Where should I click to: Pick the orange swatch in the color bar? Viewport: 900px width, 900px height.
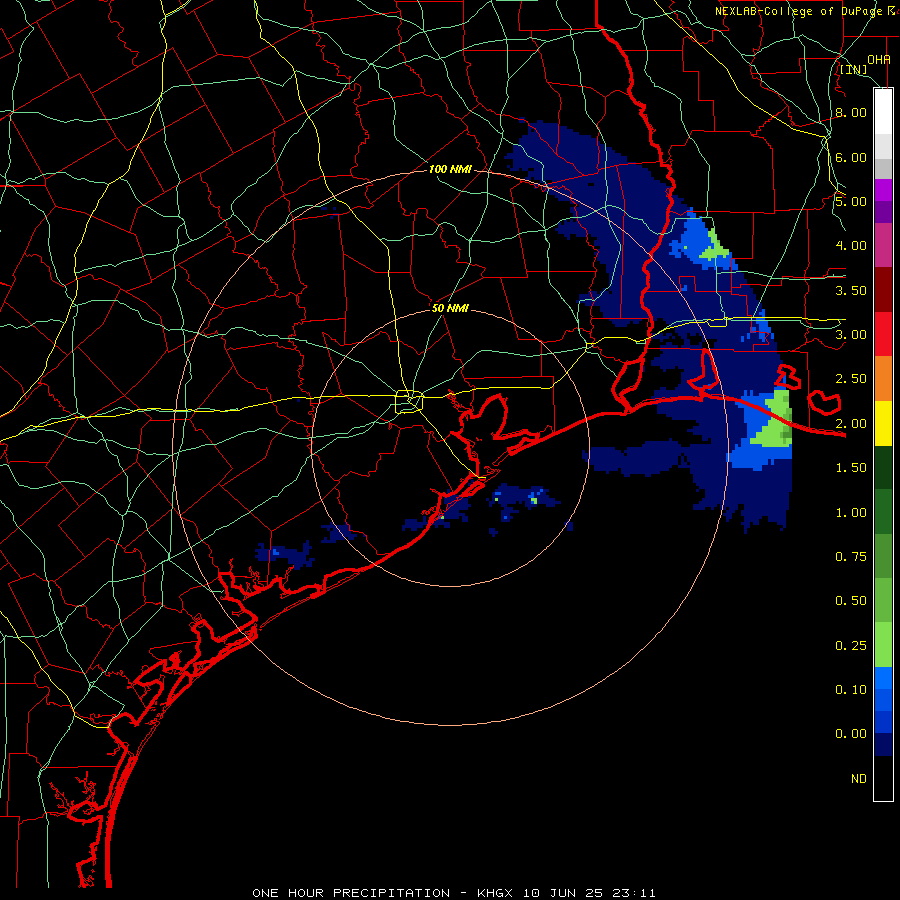pos(883,379)
